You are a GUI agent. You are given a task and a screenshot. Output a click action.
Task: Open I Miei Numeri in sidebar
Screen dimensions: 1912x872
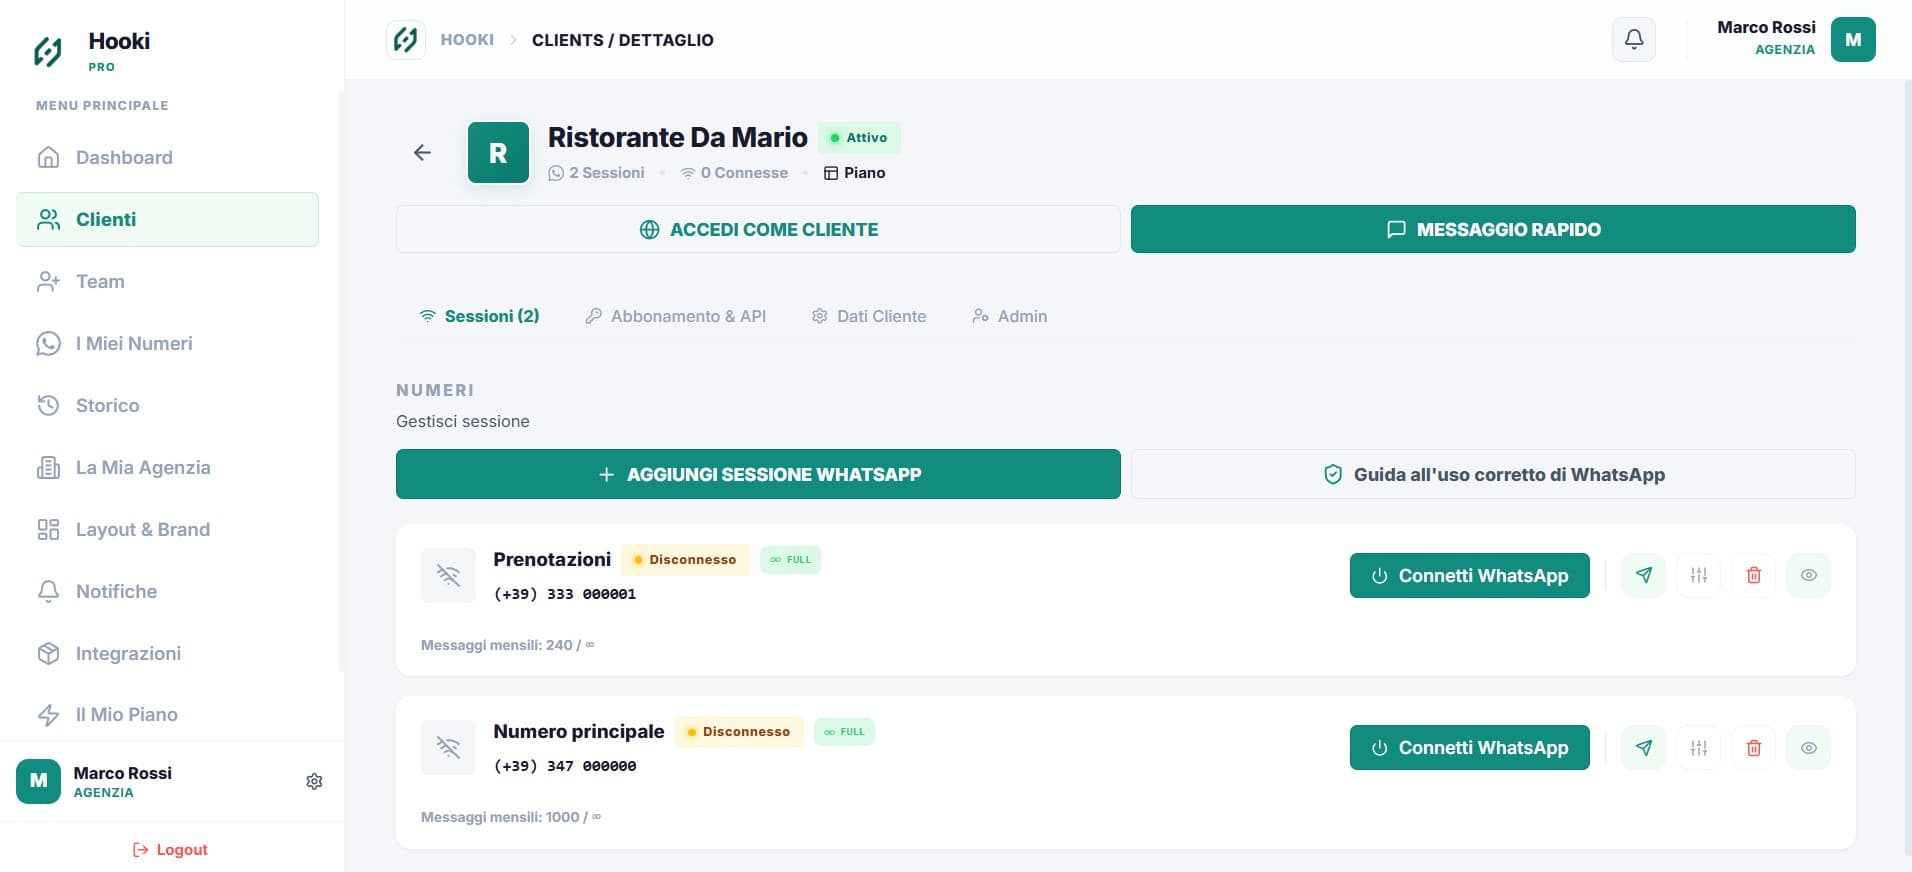point(167,343)
